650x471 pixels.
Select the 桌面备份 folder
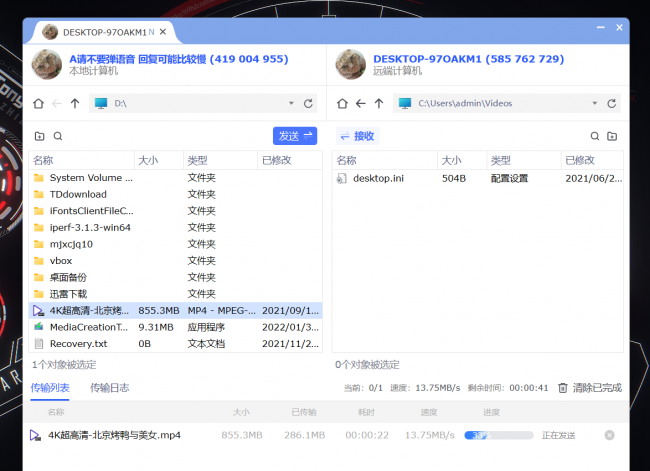coord(175,277)
